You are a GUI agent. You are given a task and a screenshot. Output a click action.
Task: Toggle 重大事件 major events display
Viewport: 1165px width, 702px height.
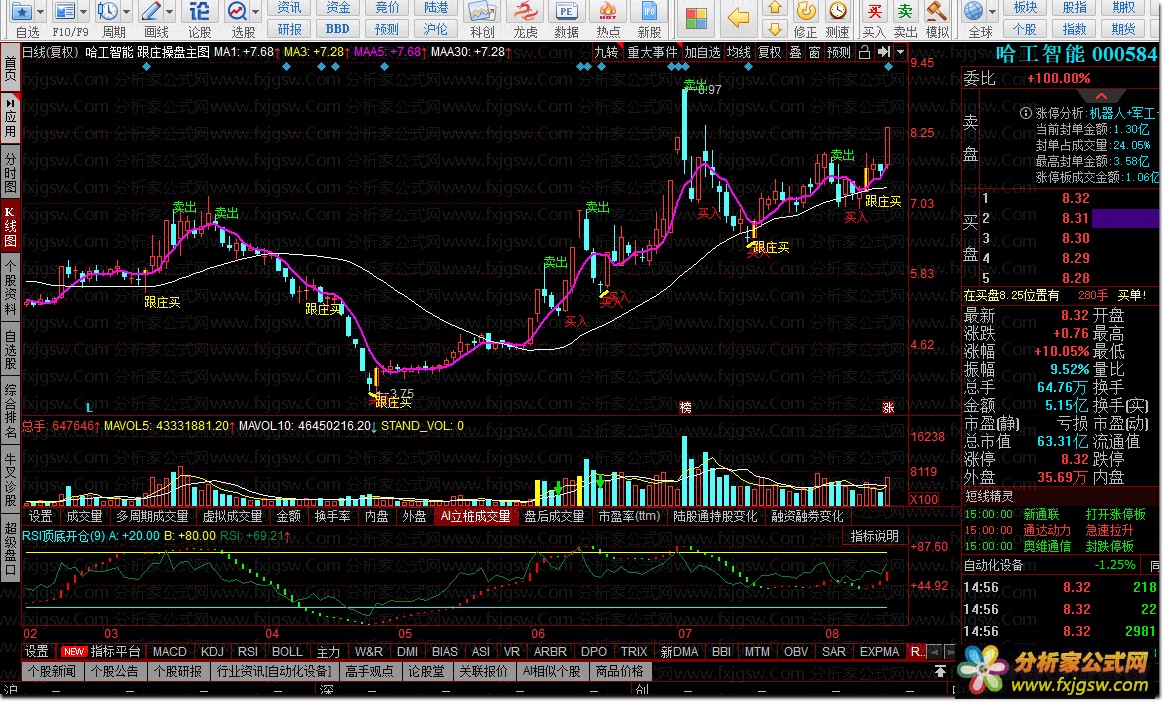652,52
